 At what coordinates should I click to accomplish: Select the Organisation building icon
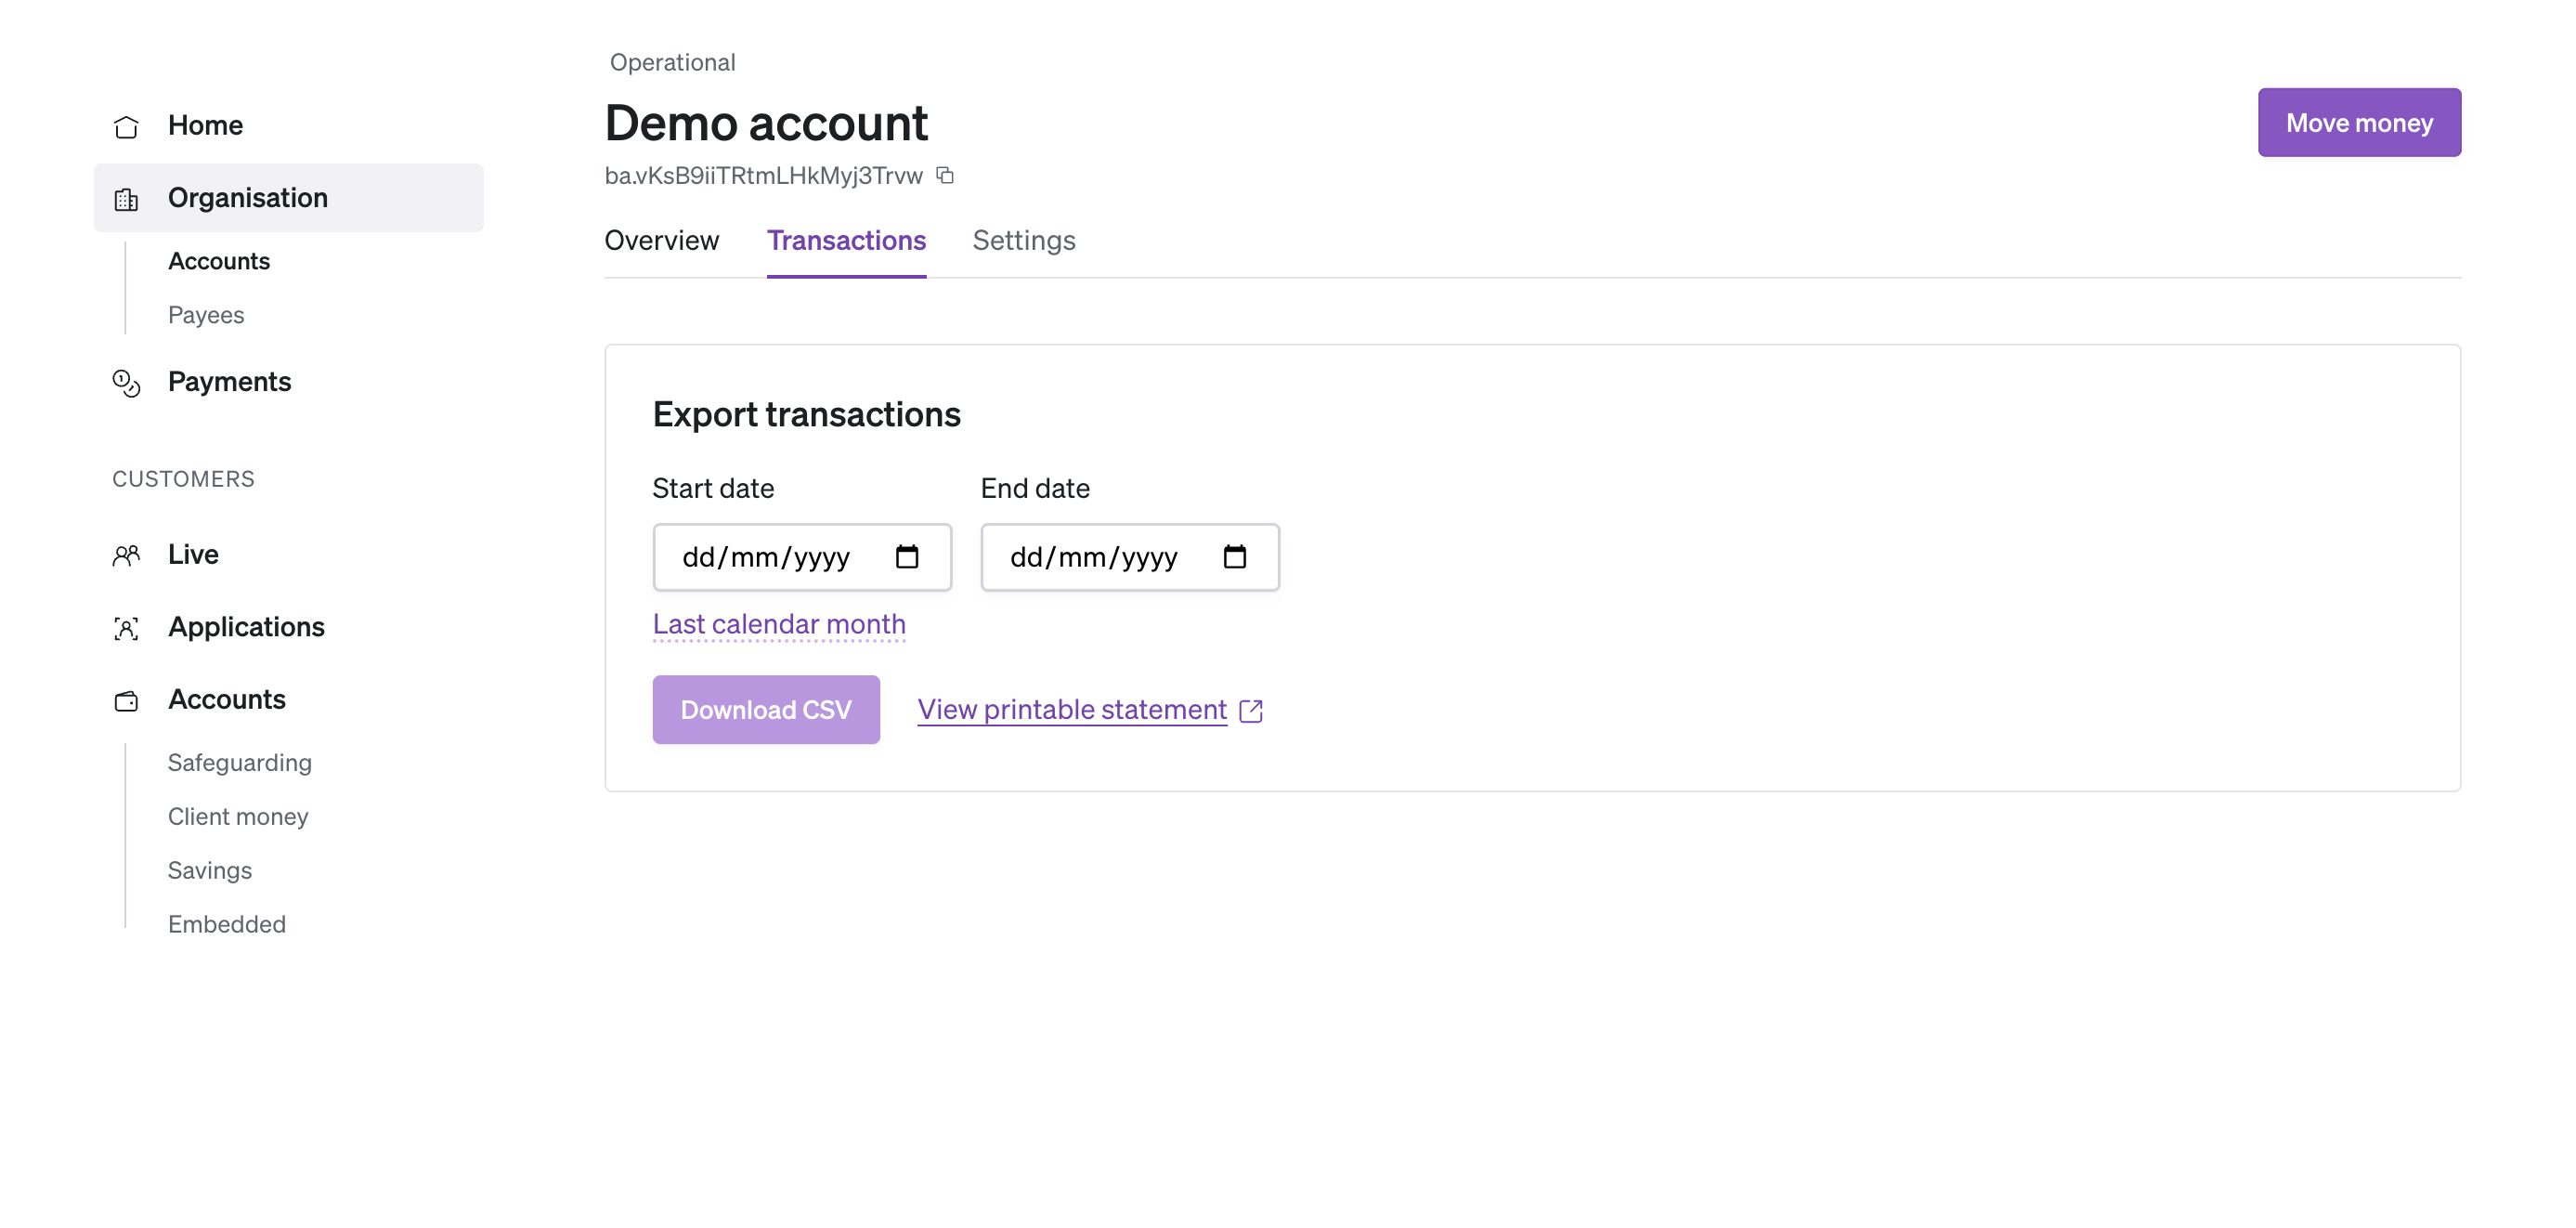tap(127, 198)
